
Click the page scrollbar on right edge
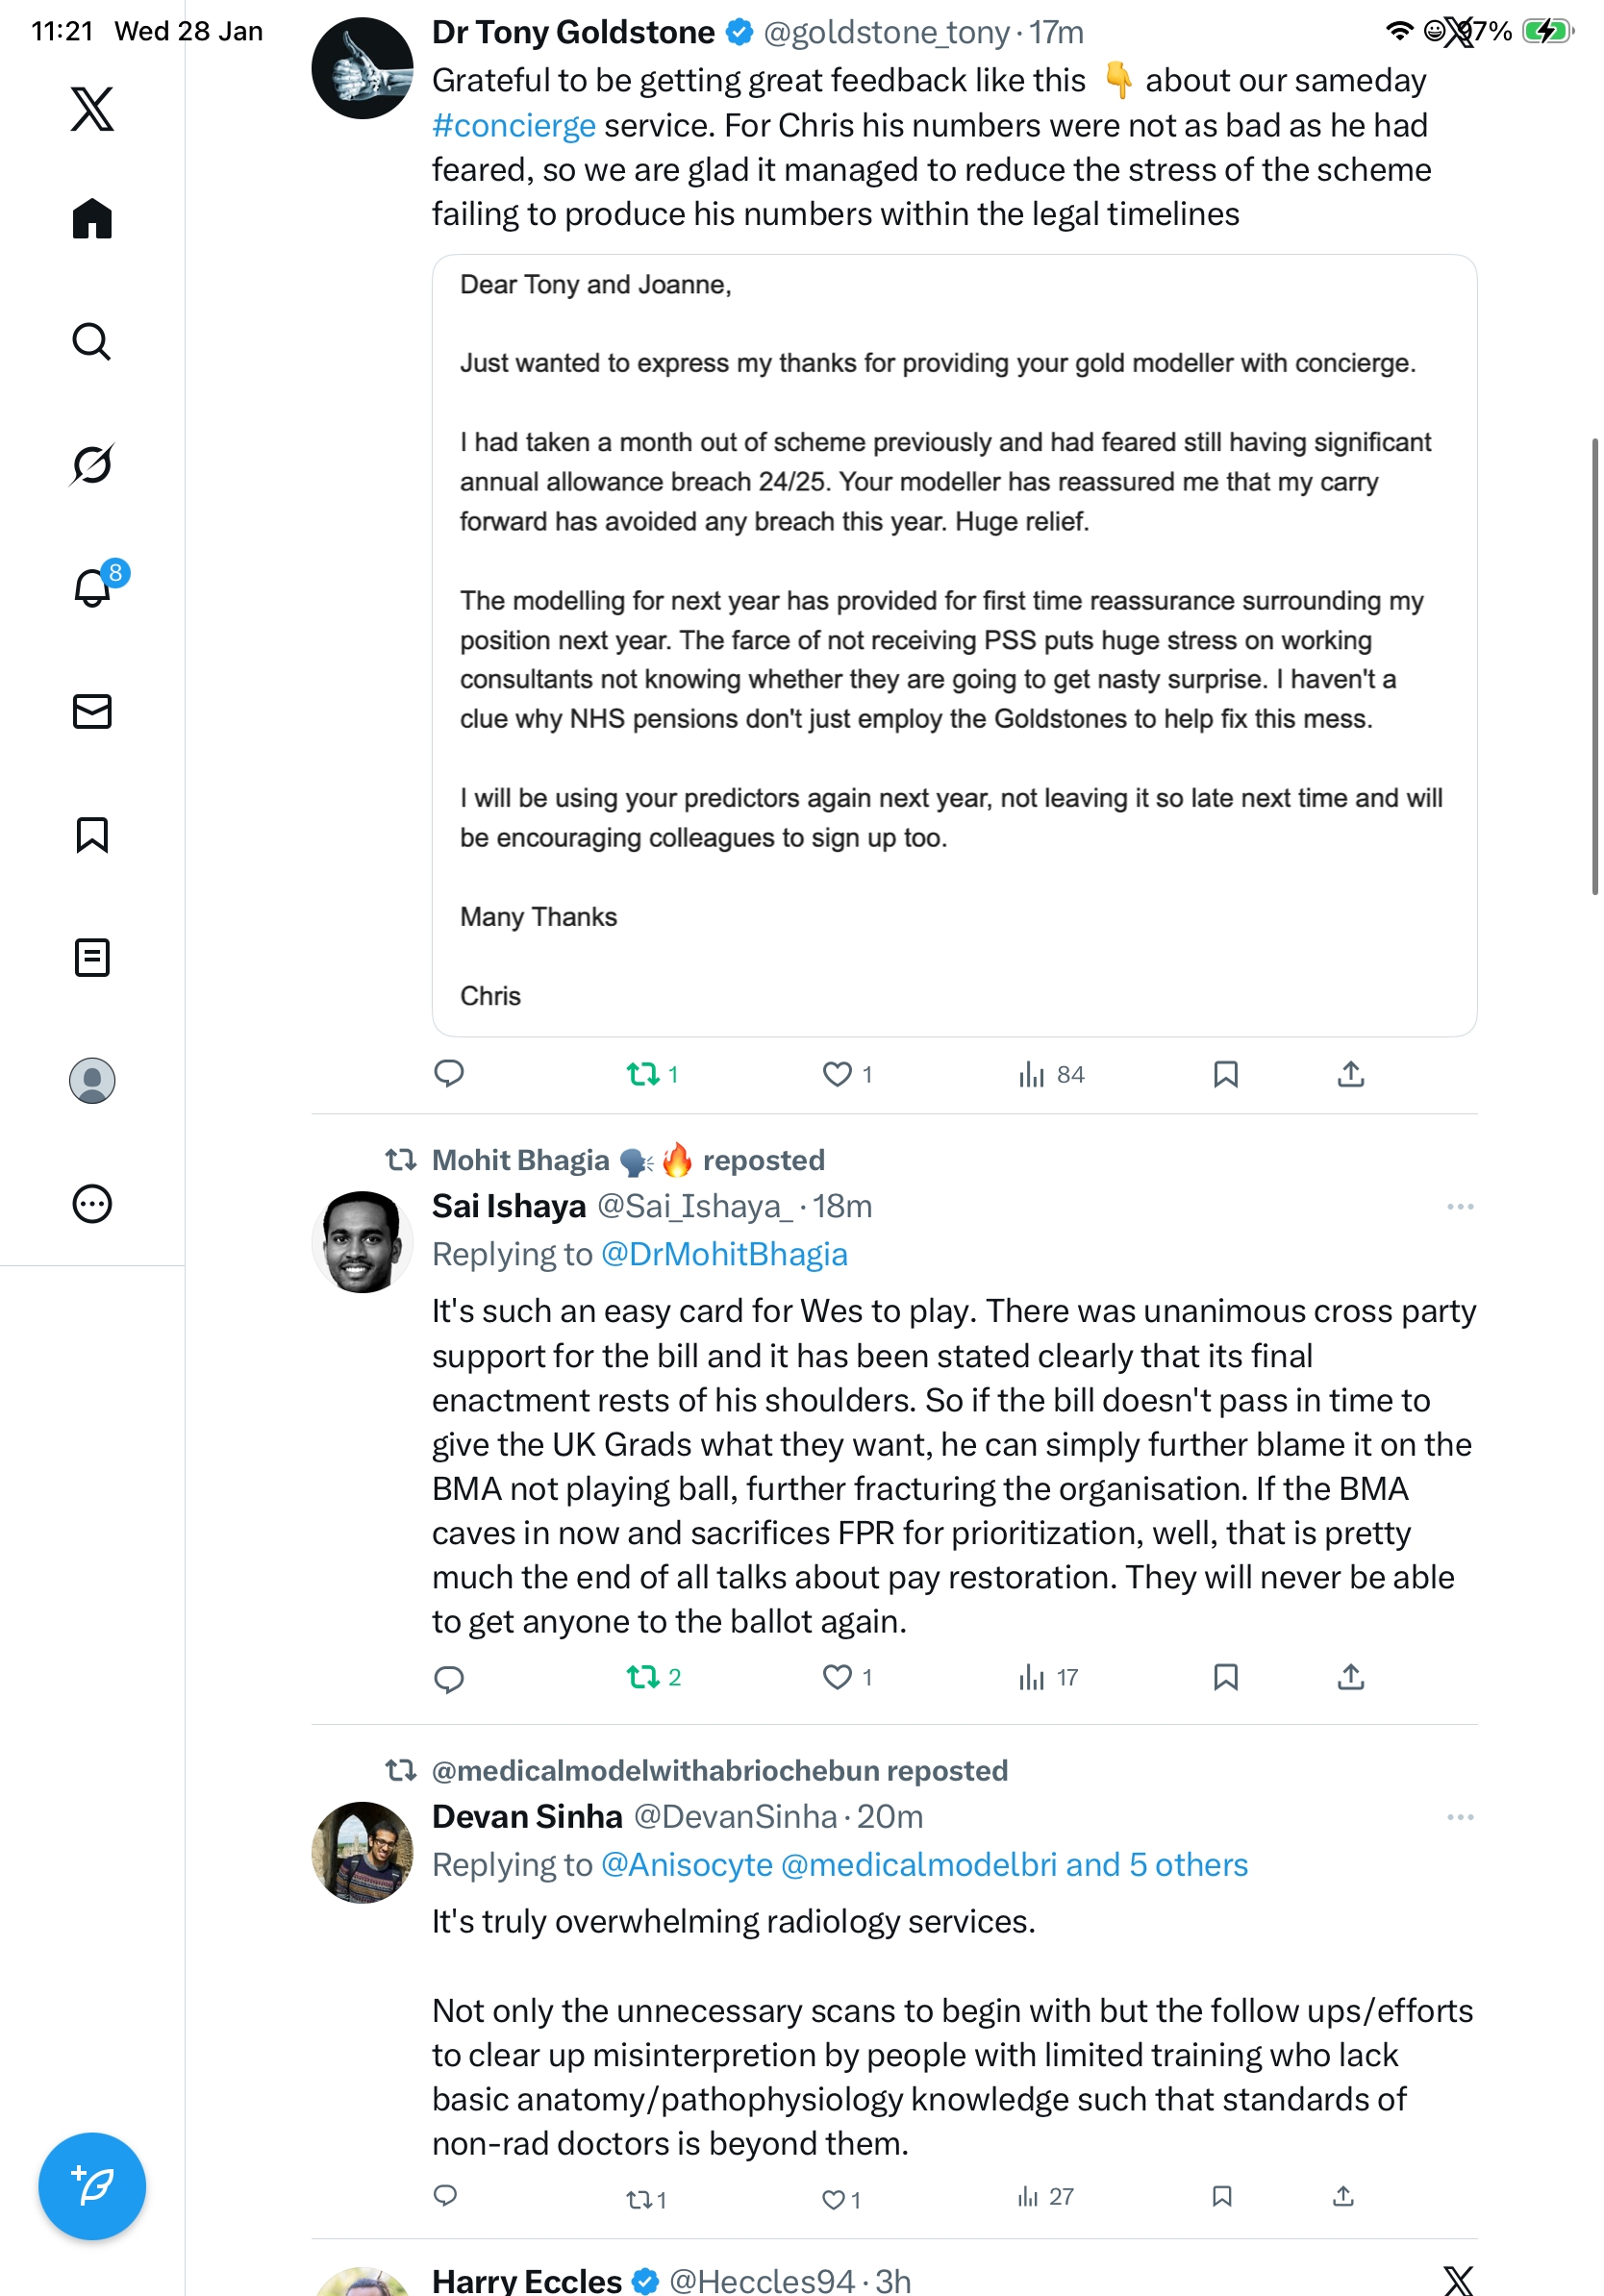tap(1595, 665)
